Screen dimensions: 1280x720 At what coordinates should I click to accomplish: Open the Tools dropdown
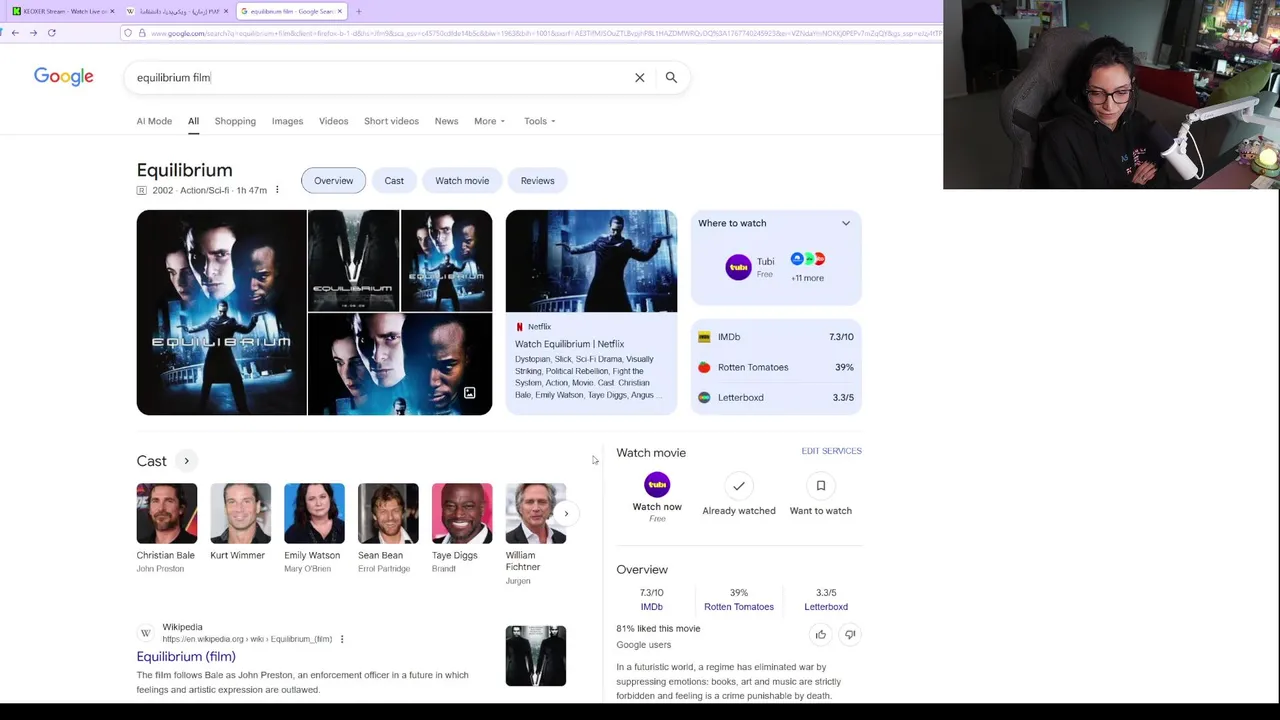[540, 121]
